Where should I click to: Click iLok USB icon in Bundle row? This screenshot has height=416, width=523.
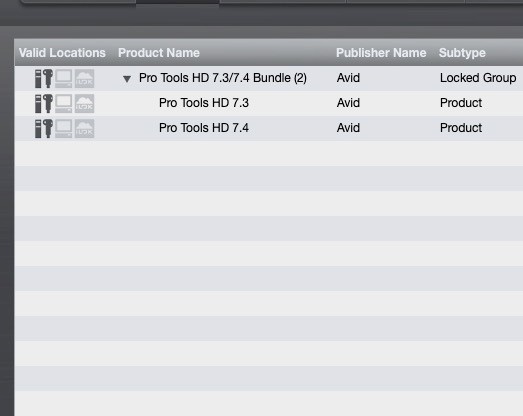click(x=44, y=78)
